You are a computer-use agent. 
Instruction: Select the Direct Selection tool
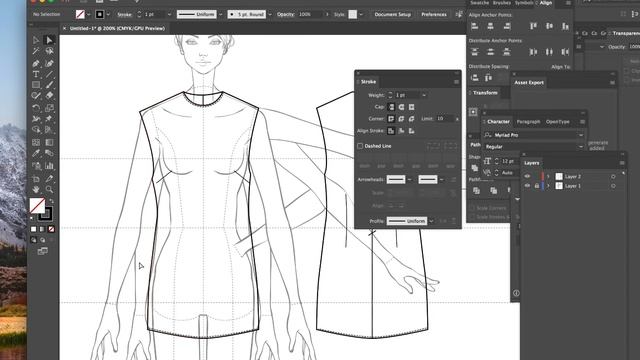(x=49, y=40)
